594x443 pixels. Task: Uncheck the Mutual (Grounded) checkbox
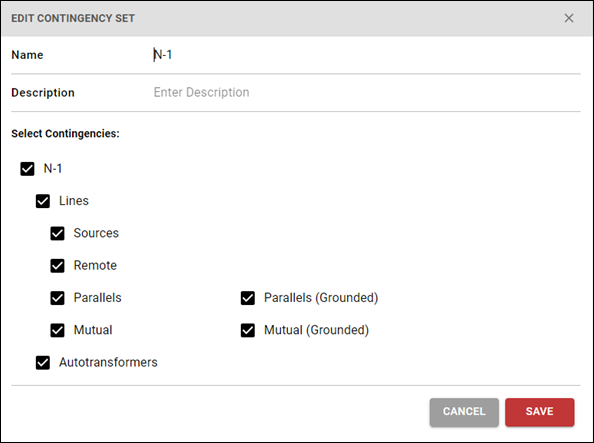click(248, 330)
